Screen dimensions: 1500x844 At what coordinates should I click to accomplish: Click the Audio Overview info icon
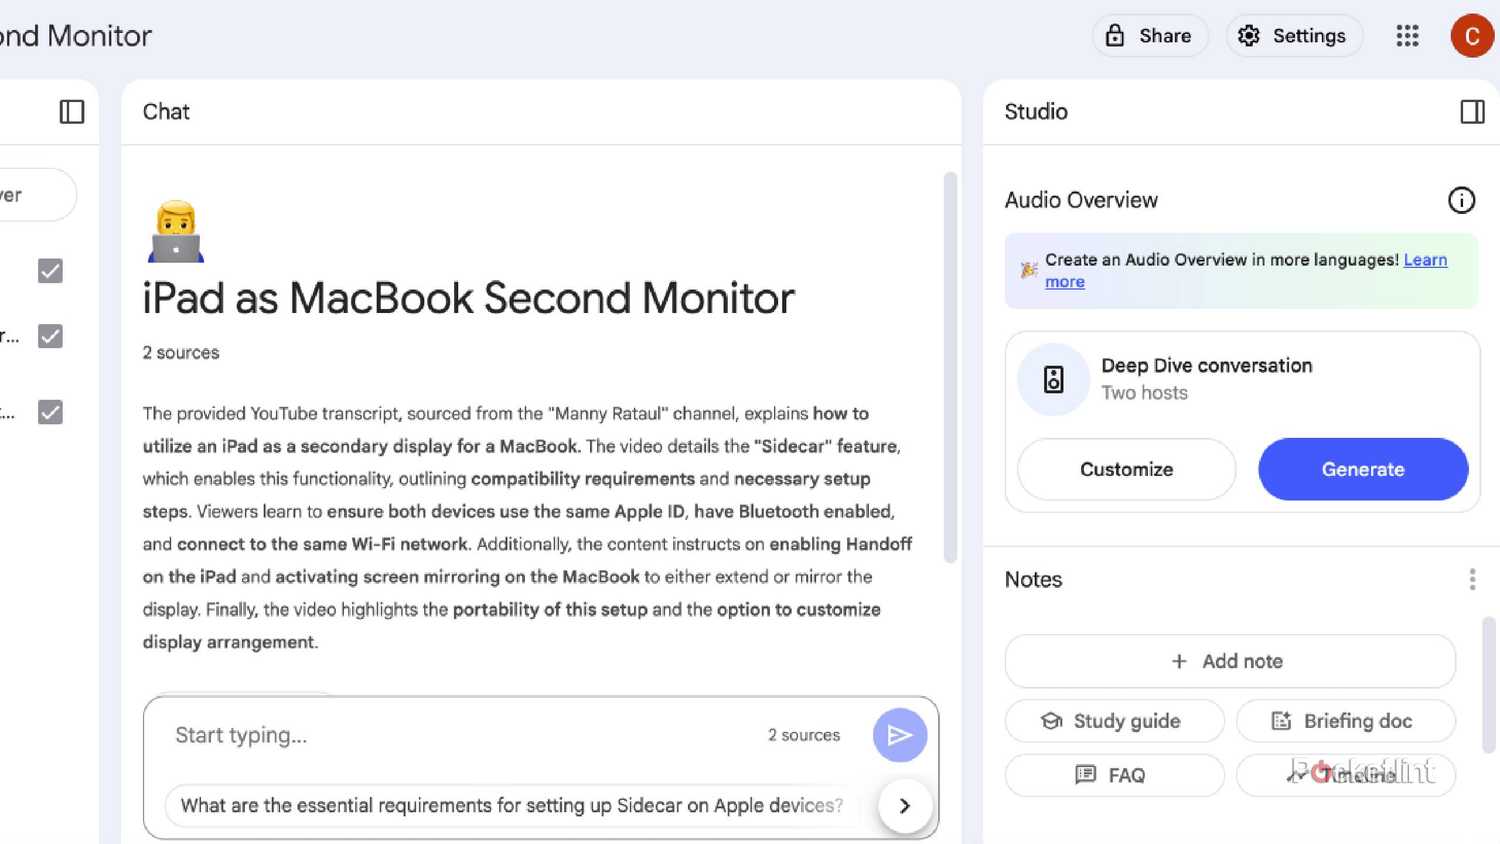tap(1461, 200)
